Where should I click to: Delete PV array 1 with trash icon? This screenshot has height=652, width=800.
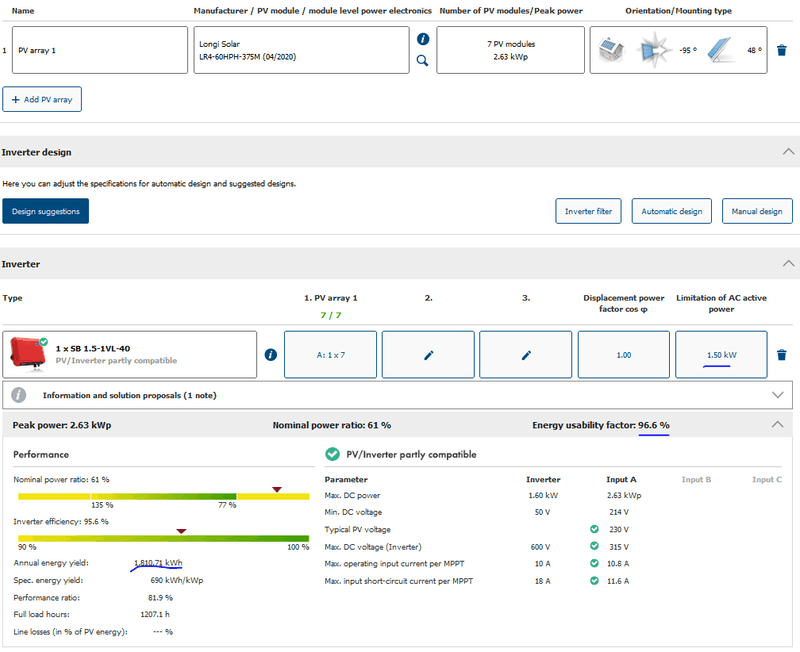coord(782,50)
